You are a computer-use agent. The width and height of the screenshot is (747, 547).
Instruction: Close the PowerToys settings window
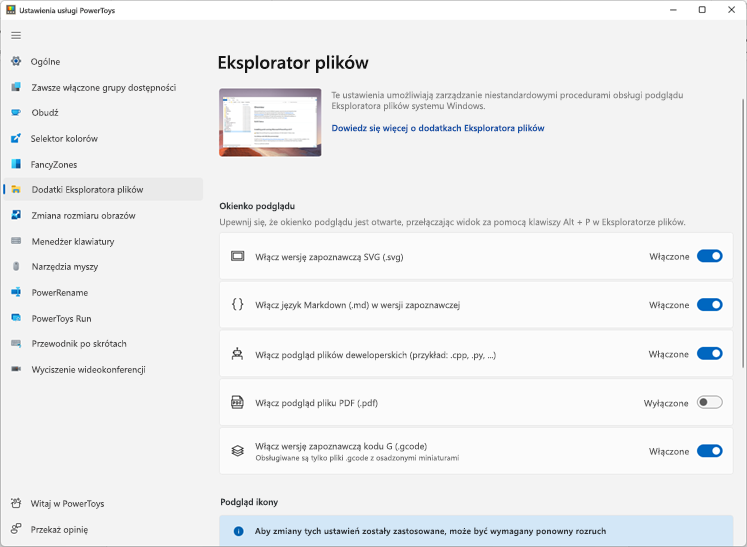(x=731, y=10)
